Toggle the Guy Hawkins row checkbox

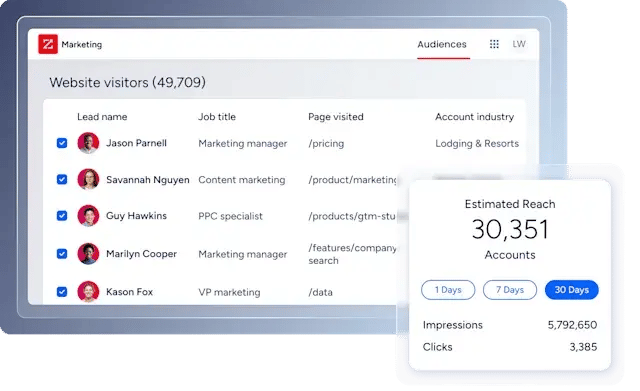click(x=62, y=215)
